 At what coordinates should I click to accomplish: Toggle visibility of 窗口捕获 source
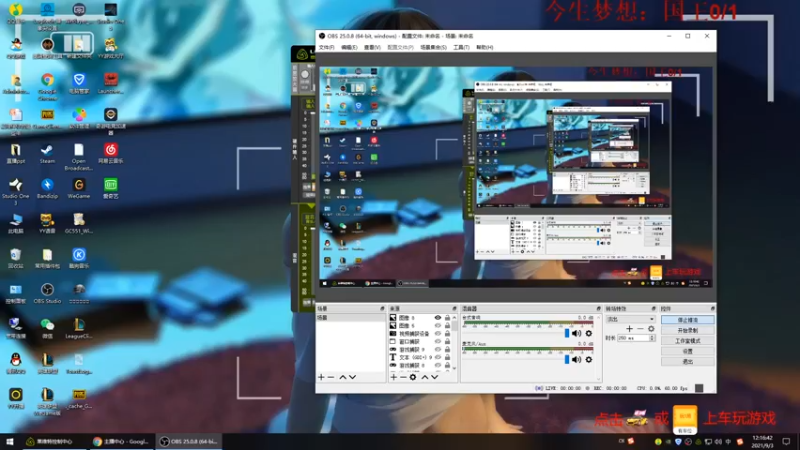[438, 341]
